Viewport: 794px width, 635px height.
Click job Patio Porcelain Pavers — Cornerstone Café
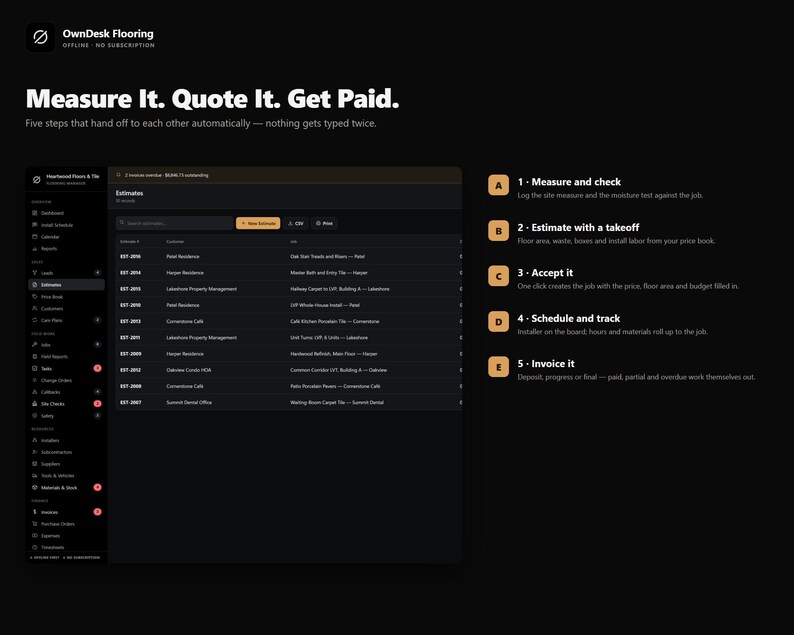pyautogui.click(x=335, y=386)
